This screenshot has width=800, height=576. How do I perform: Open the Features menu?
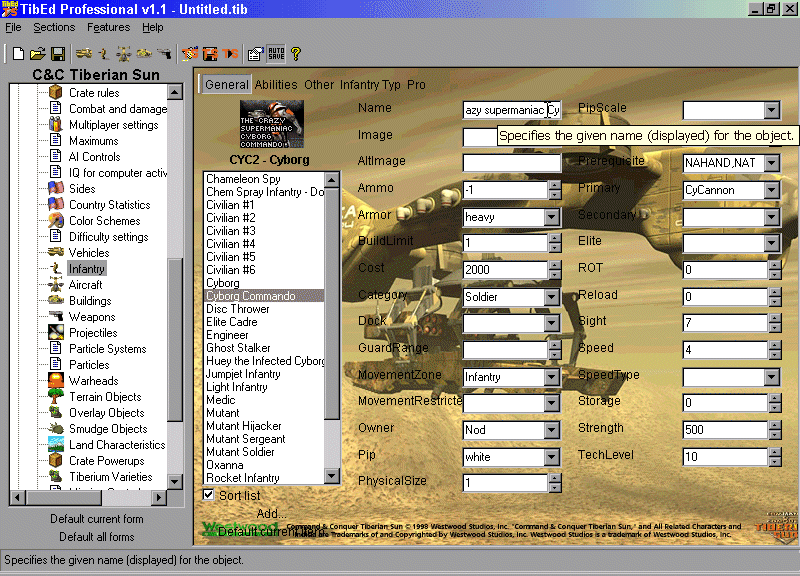point(108,28)
